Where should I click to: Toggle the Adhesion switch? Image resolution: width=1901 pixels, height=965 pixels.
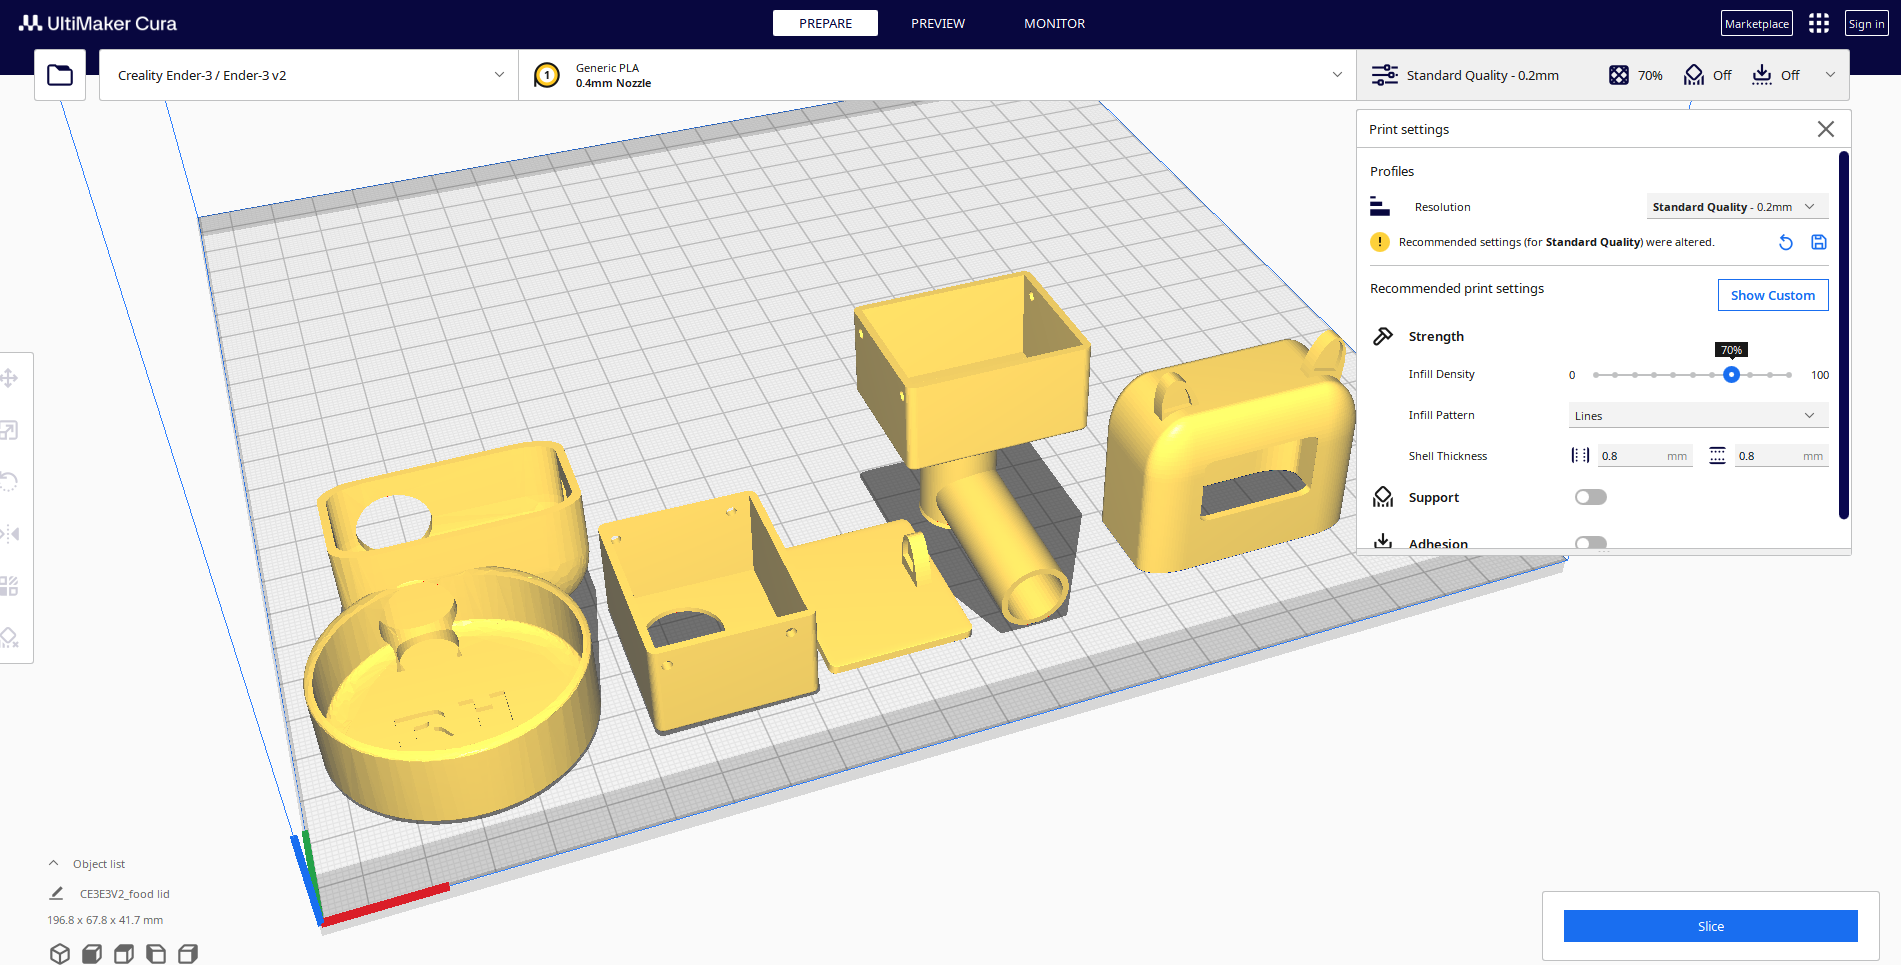(1591, 543)
